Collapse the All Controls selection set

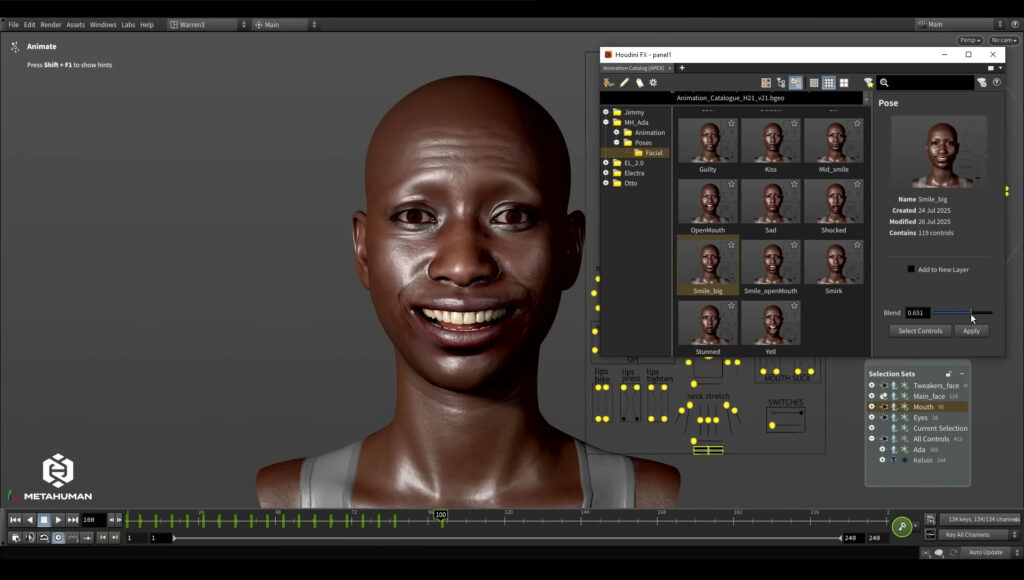coord(872,439)
